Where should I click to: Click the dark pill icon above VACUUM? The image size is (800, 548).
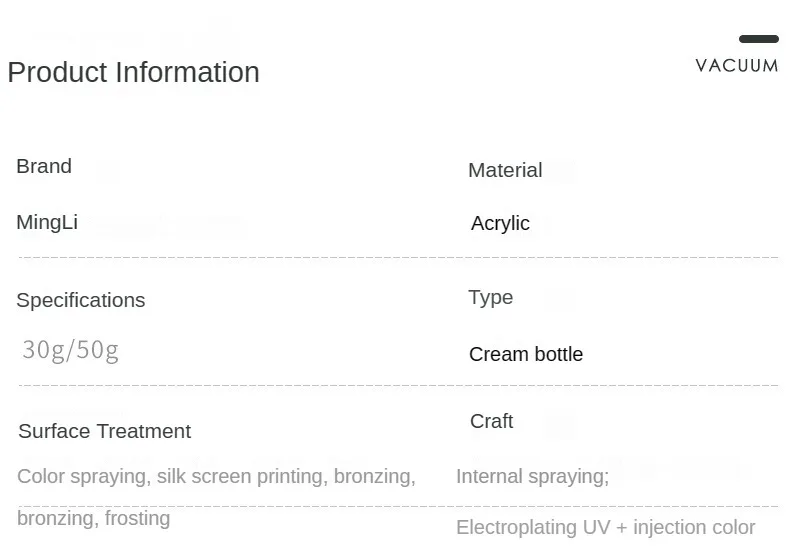click(x=759, y=39)
